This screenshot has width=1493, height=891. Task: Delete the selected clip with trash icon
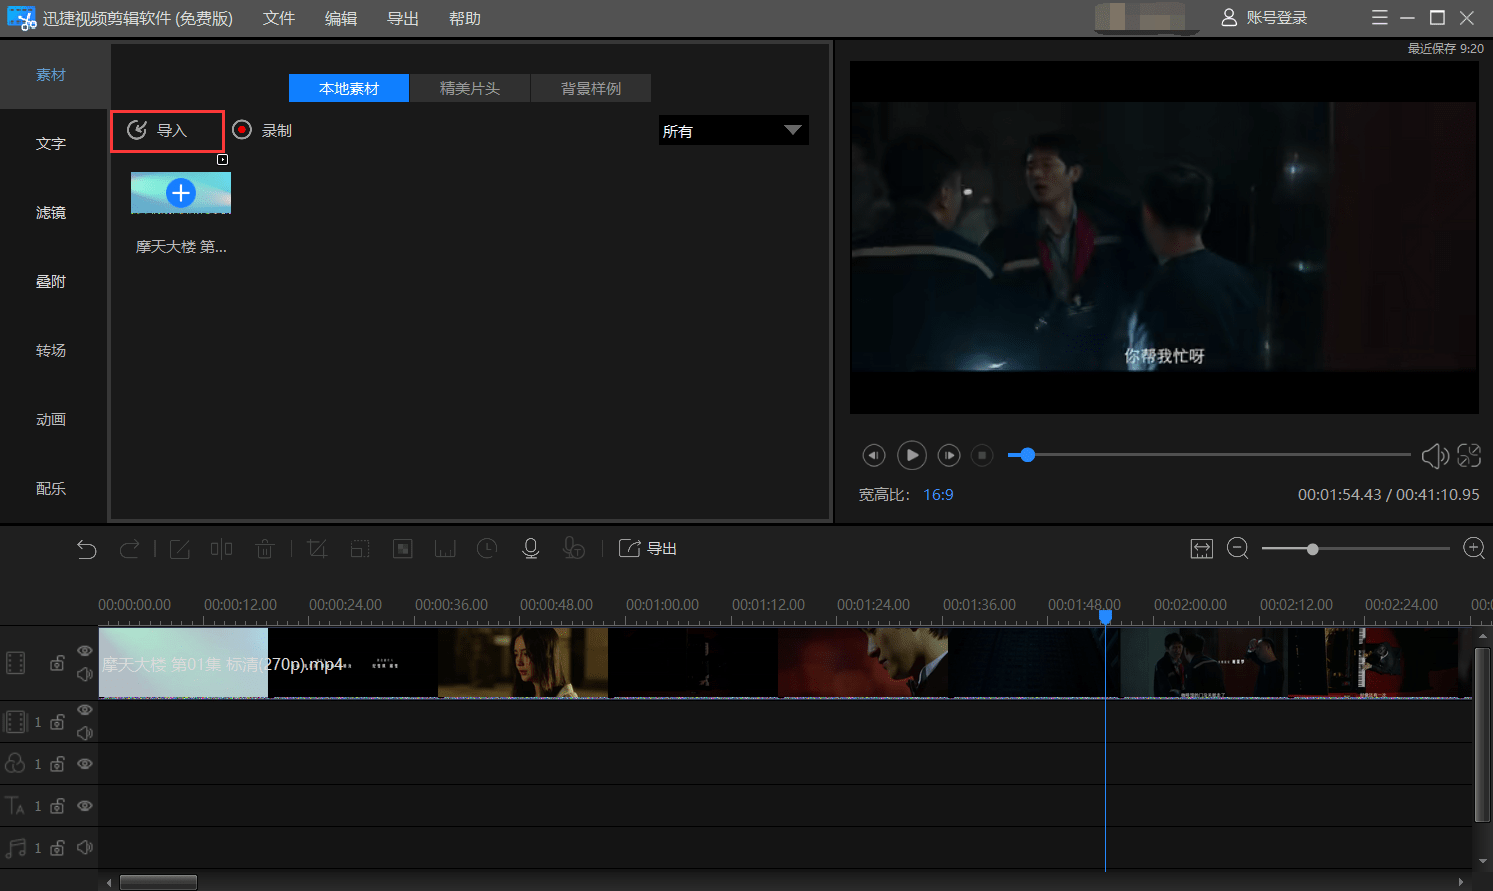265,549
